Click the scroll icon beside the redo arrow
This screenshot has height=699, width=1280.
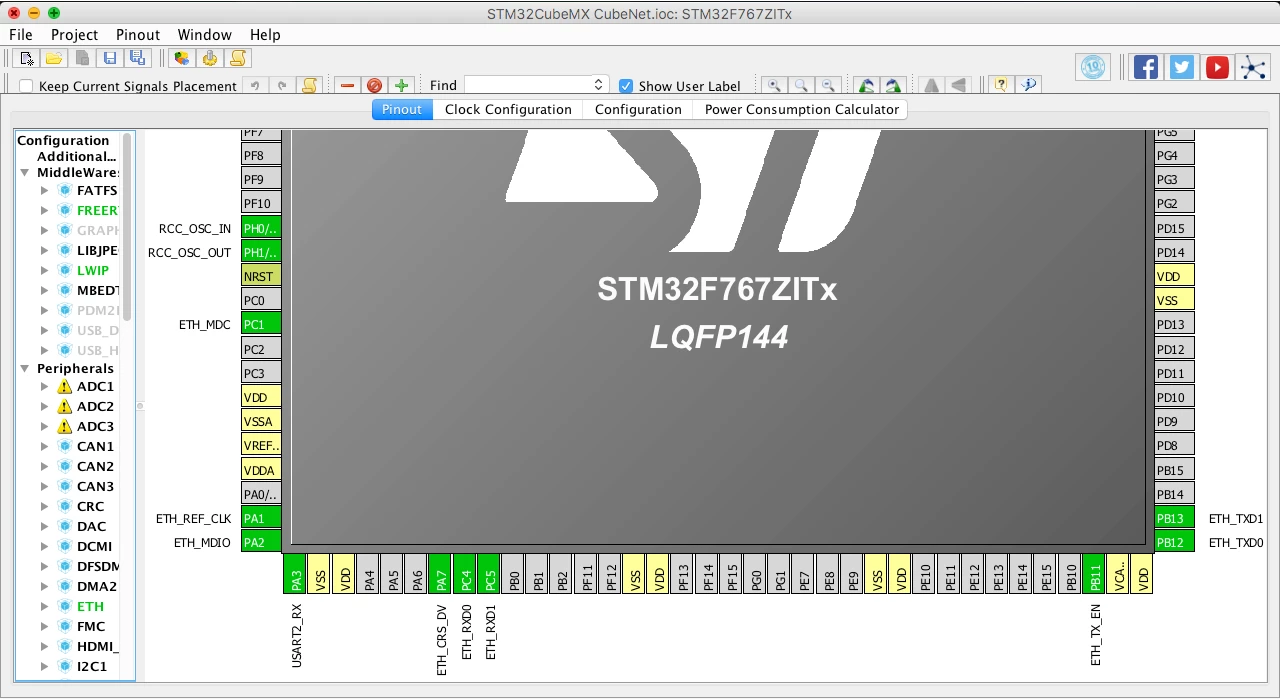pos(309,86)
